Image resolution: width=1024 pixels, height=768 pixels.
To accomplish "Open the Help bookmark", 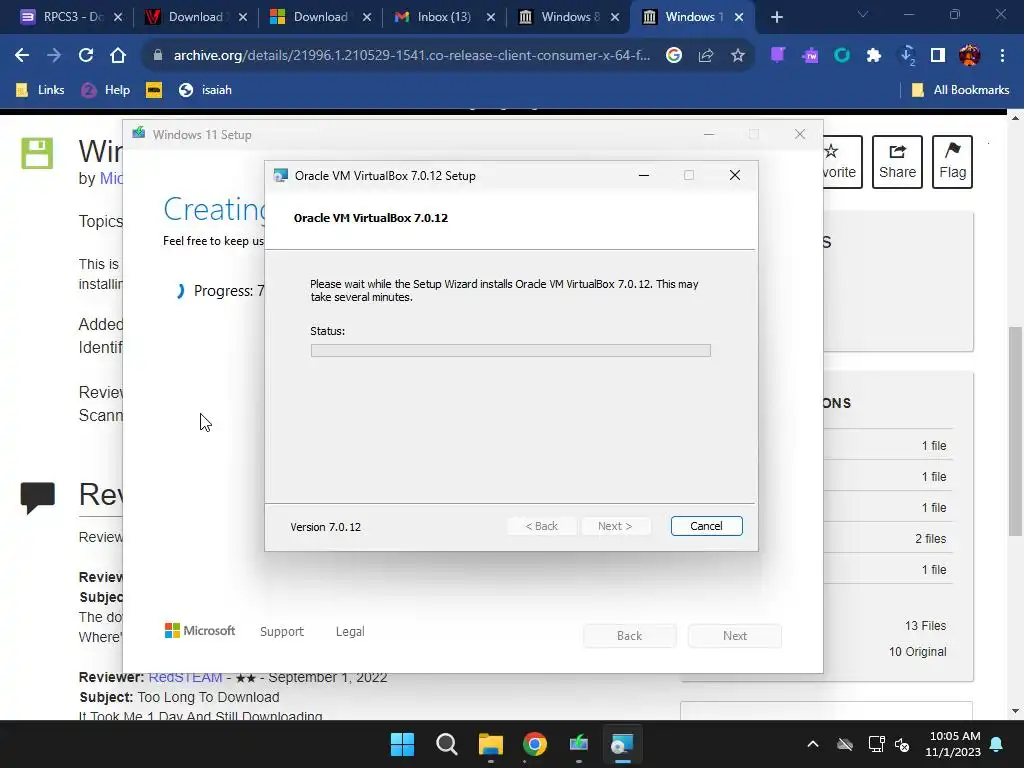I will point(106,90).
